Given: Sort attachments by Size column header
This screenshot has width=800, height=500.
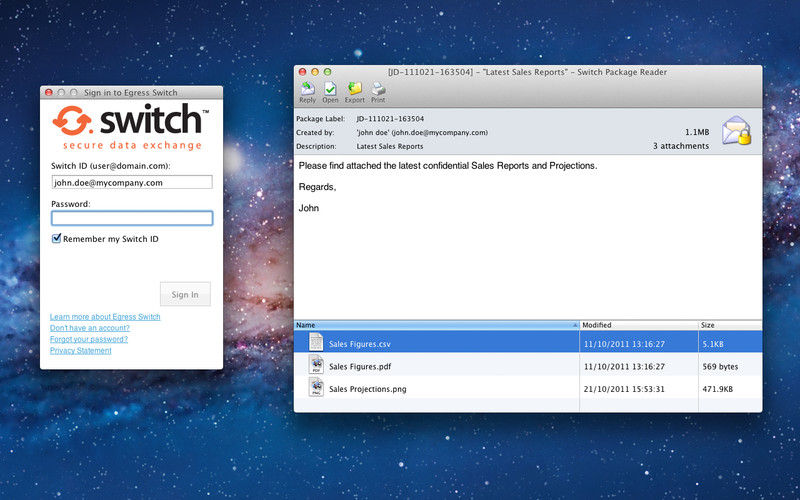Looking at the screenshot, I should pyautogui.click(x=730, y=325).
